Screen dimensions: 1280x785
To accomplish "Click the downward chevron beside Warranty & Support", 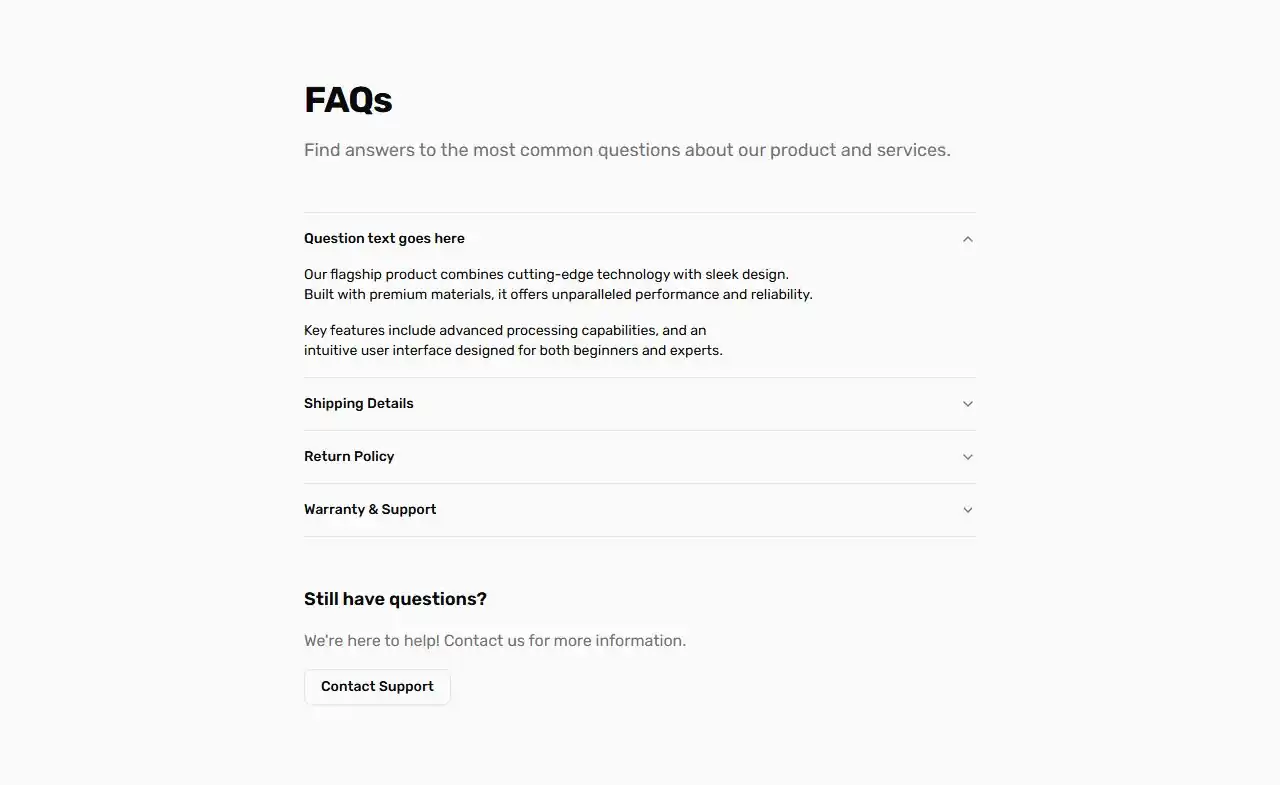I will pos(967,509).
